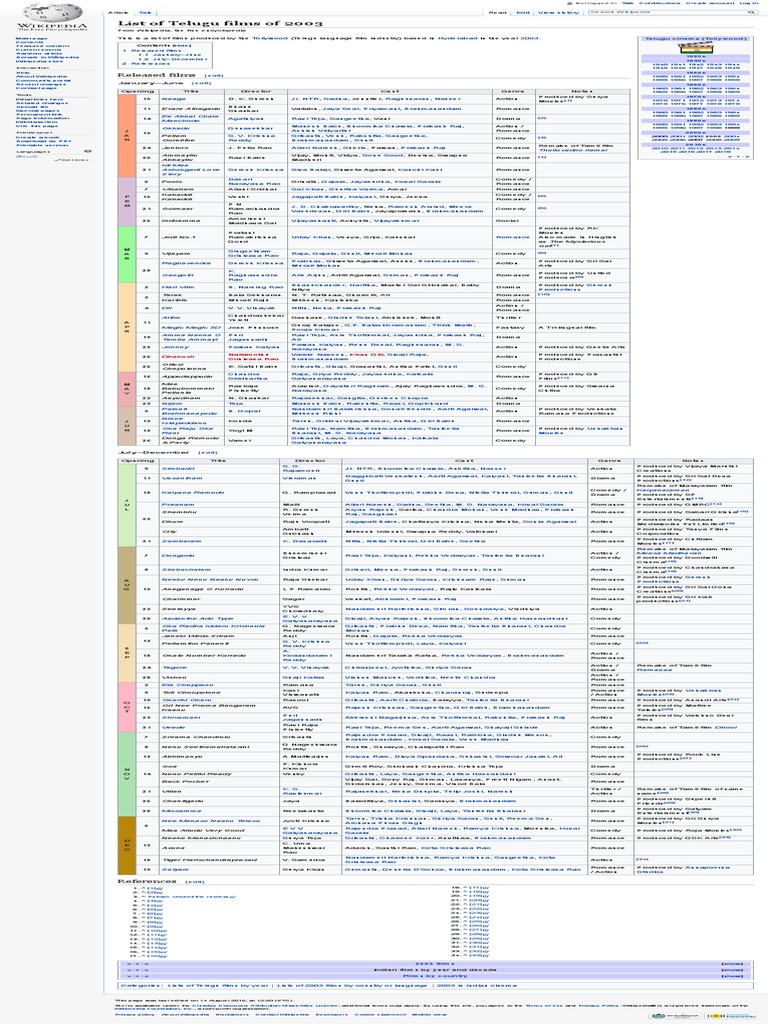Open Main page in the sidebar
This screenshot has width=768, height=1024.
click(31, 39)
